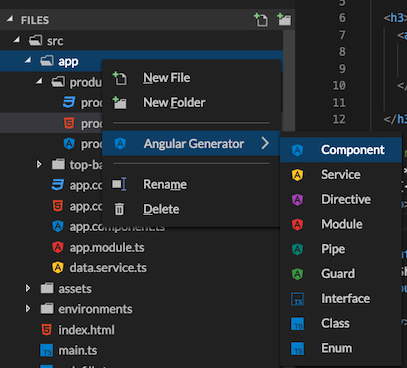Viewport: 407px width, 368px height.
Task: Choose New File from context menu
Action: pyautogui.click(x=191, y=78)
